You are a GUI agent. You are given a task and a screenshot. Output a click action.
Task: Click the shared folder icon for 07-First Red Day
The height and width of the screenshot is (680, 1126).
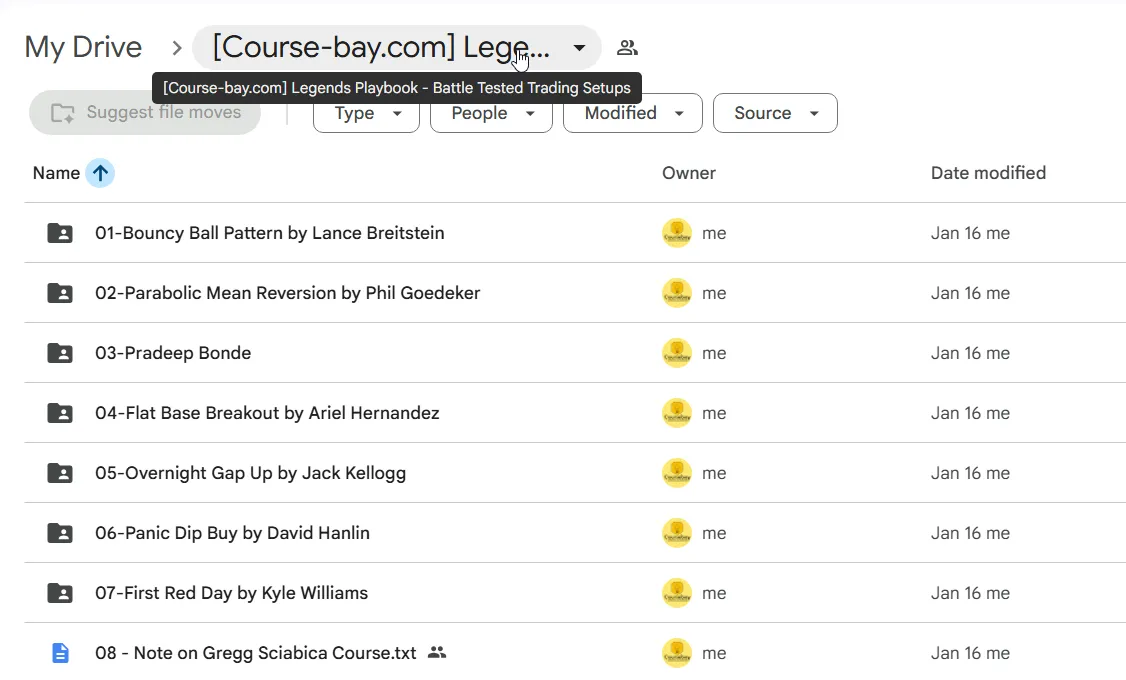coord(60,593)
